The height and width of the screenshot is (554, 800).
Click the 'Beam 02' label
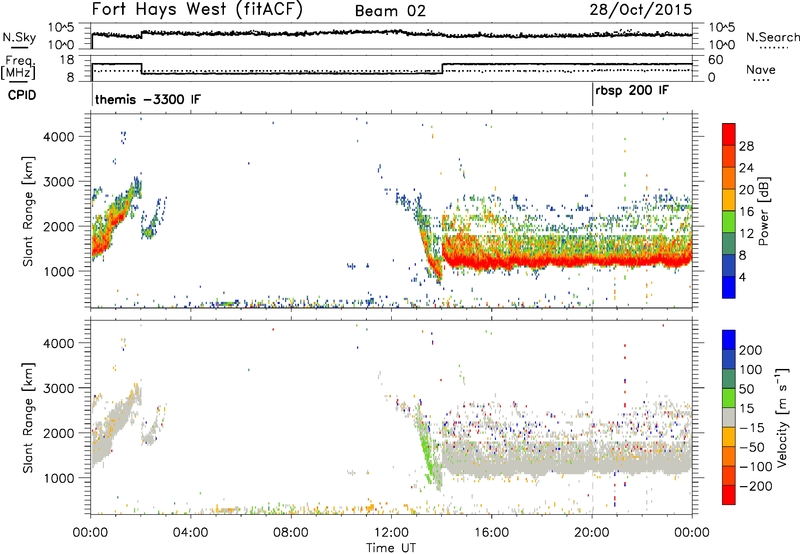coord(390,11)
